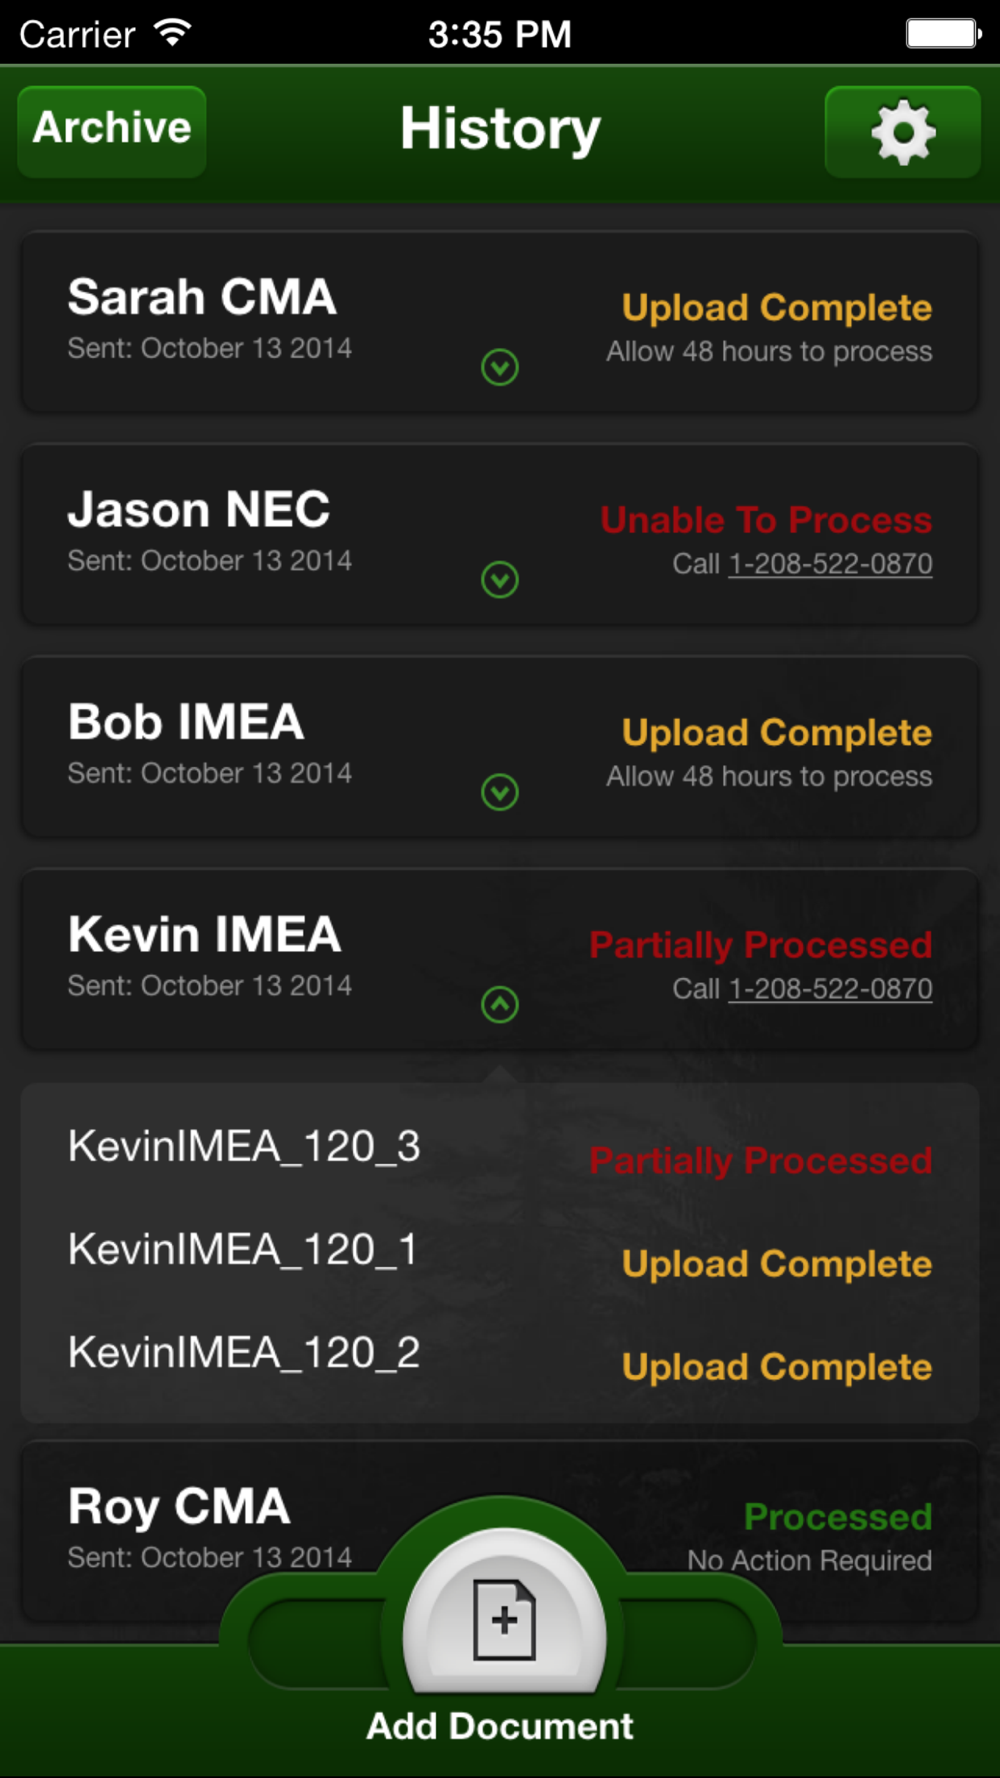Image resolution: width=1000 pixels, height=1778 pixels.
Task: Expand the Sarah CMA entry chevron
Action: (500, 367)
